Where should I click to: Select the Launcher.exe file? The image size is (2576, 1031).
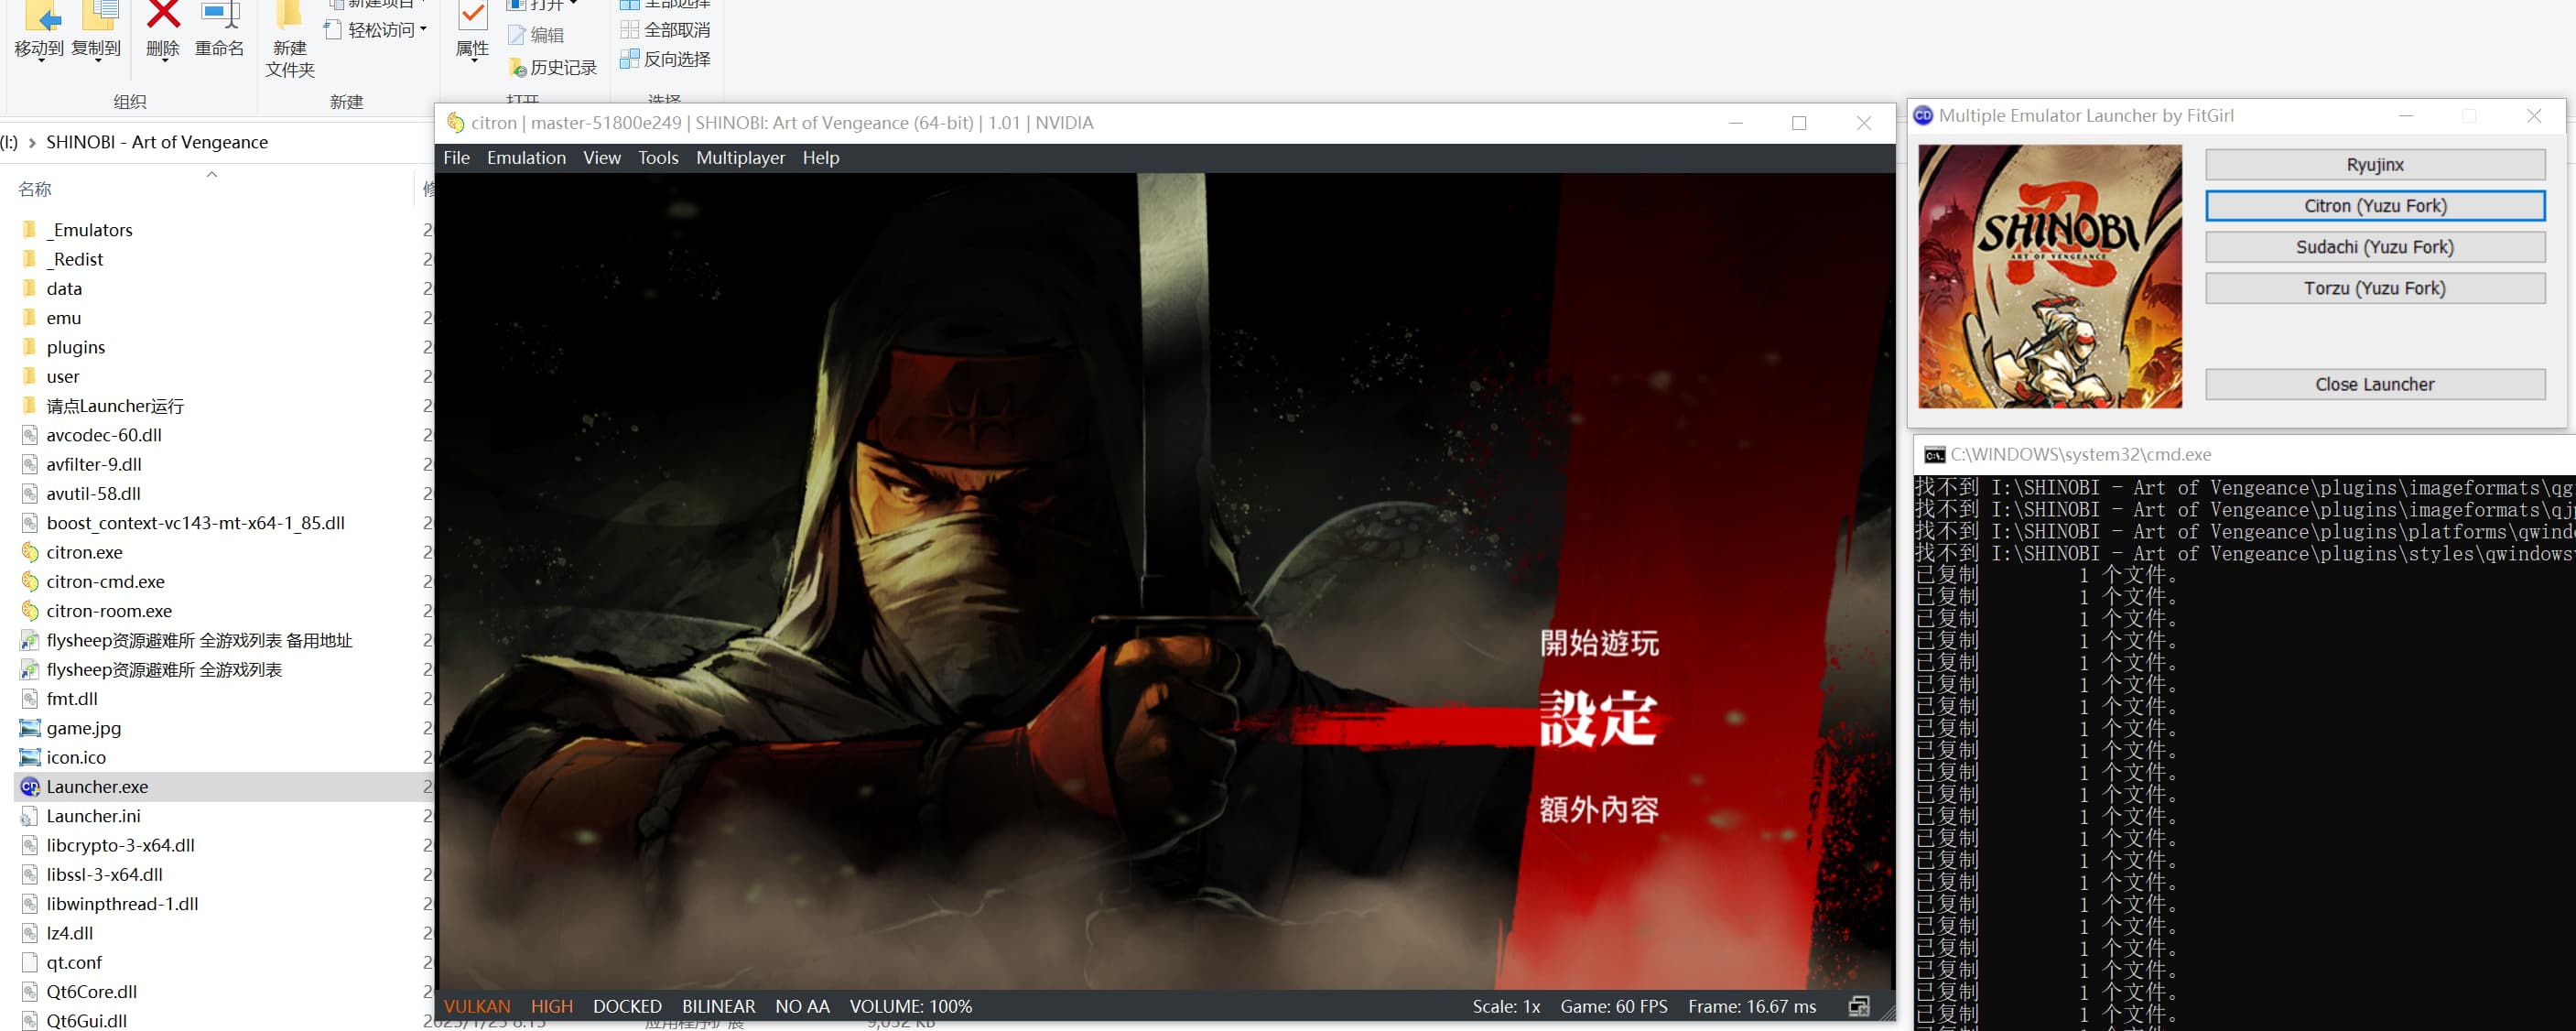[97, 787]
